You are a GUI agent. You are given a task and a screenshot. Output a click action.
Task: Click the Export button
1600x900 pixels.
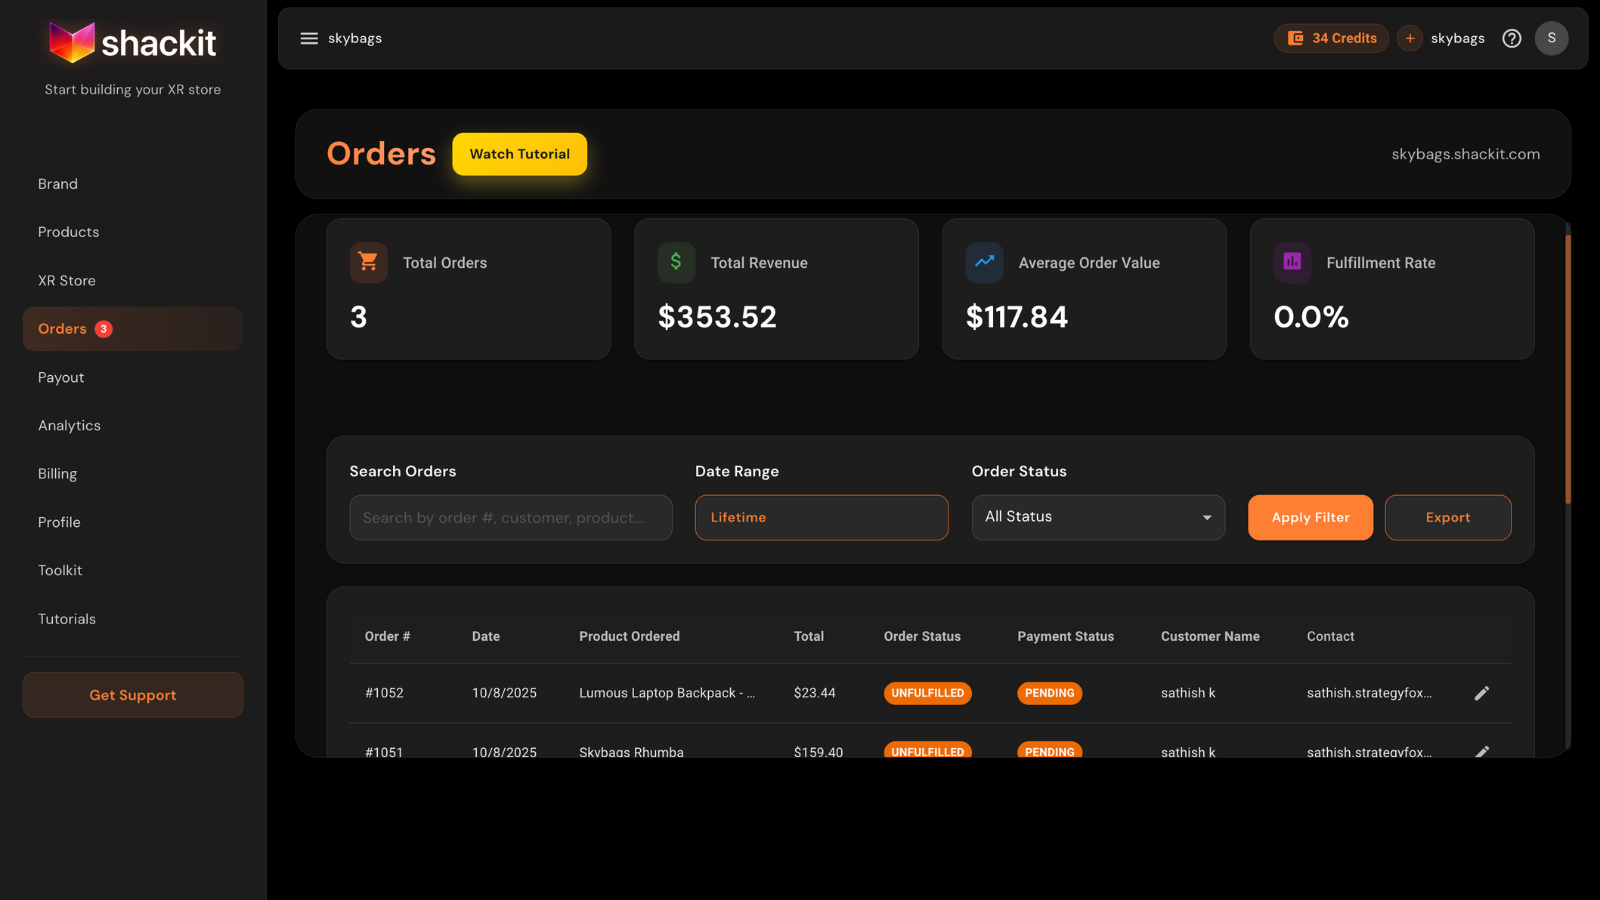click(x=1447, y=517)
